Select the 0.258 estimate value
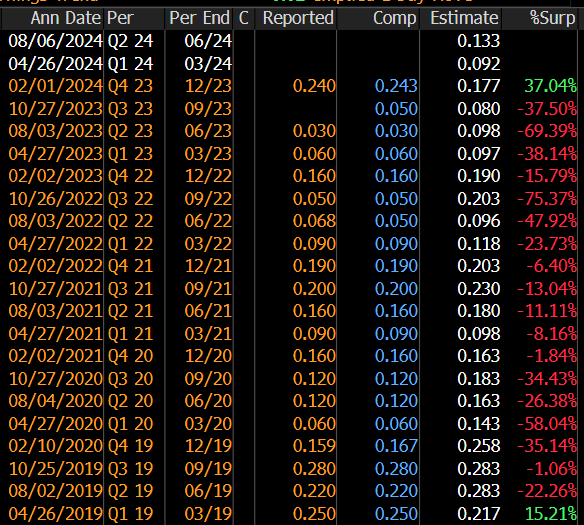584x525 pixels. 479,446
